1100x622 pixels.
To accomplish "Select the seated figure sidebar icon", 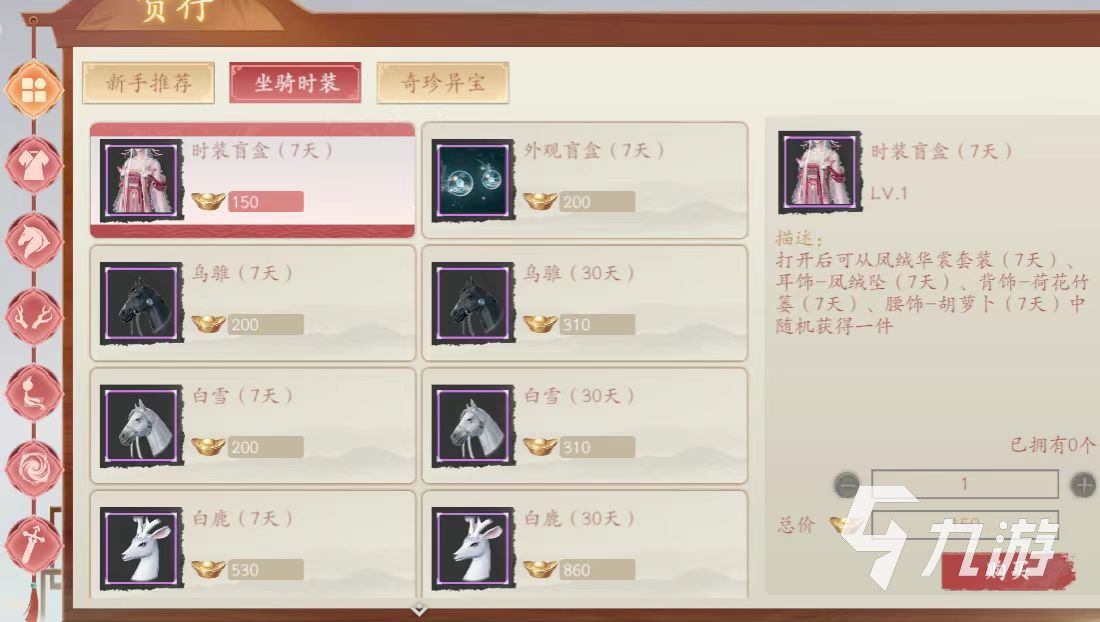I will (x=33, y=393).
